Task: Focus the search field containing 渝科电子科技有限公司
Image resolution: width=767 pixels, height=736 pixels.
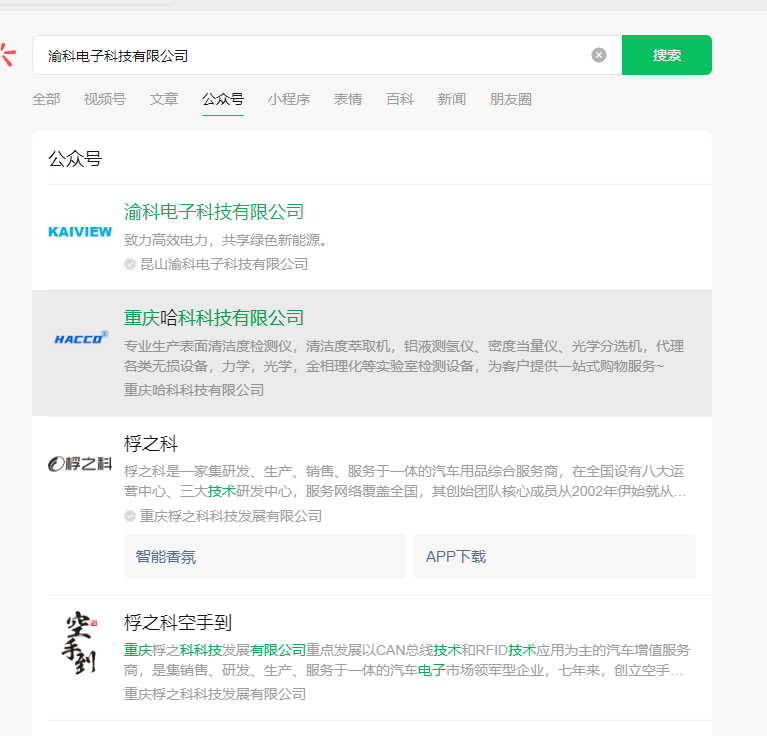Action: (x=327, y=55)
